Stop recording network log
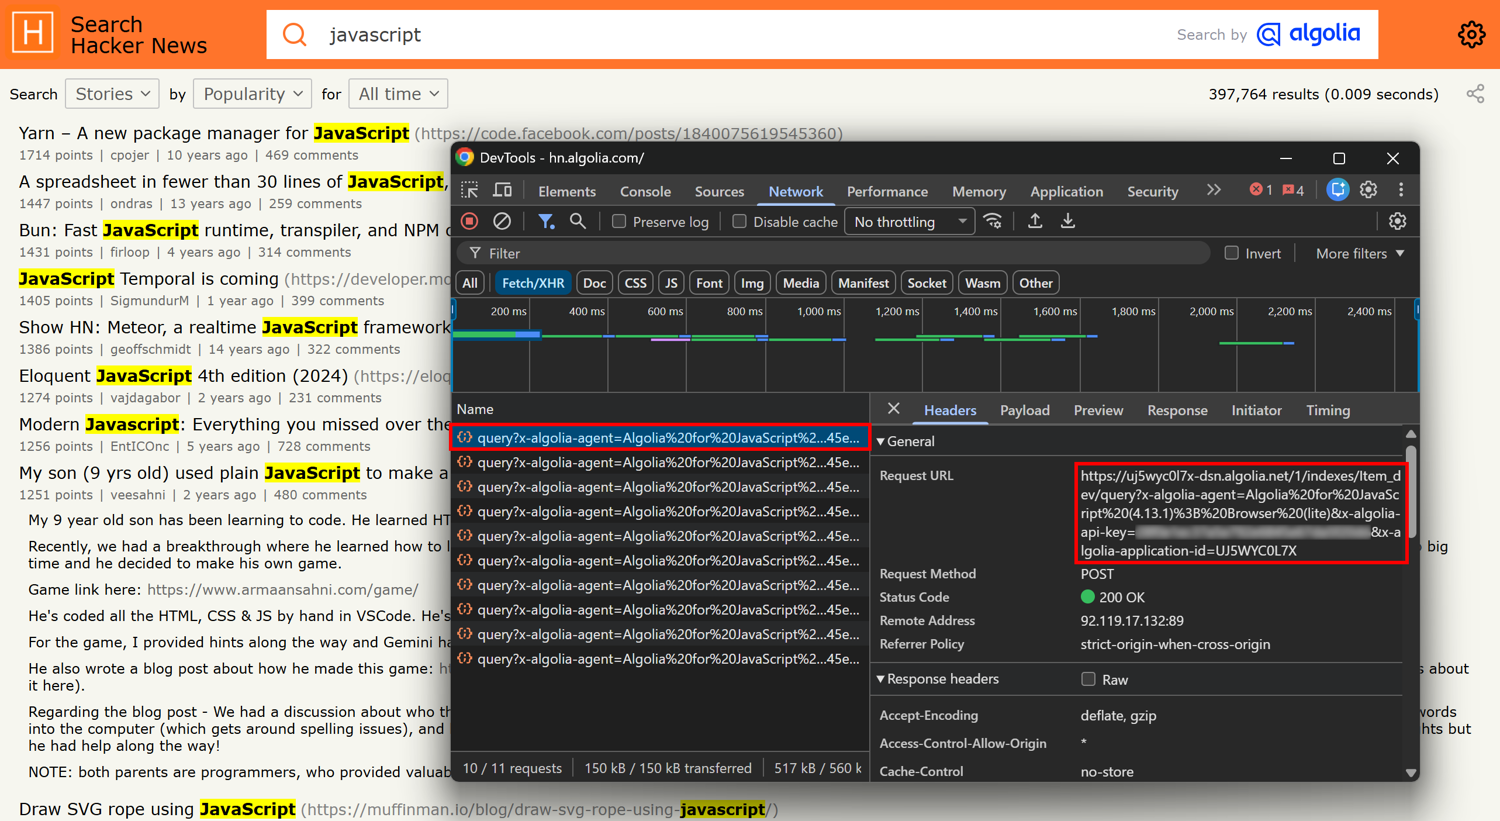Screen dimensions: 1500x821 tap(470, 221)
